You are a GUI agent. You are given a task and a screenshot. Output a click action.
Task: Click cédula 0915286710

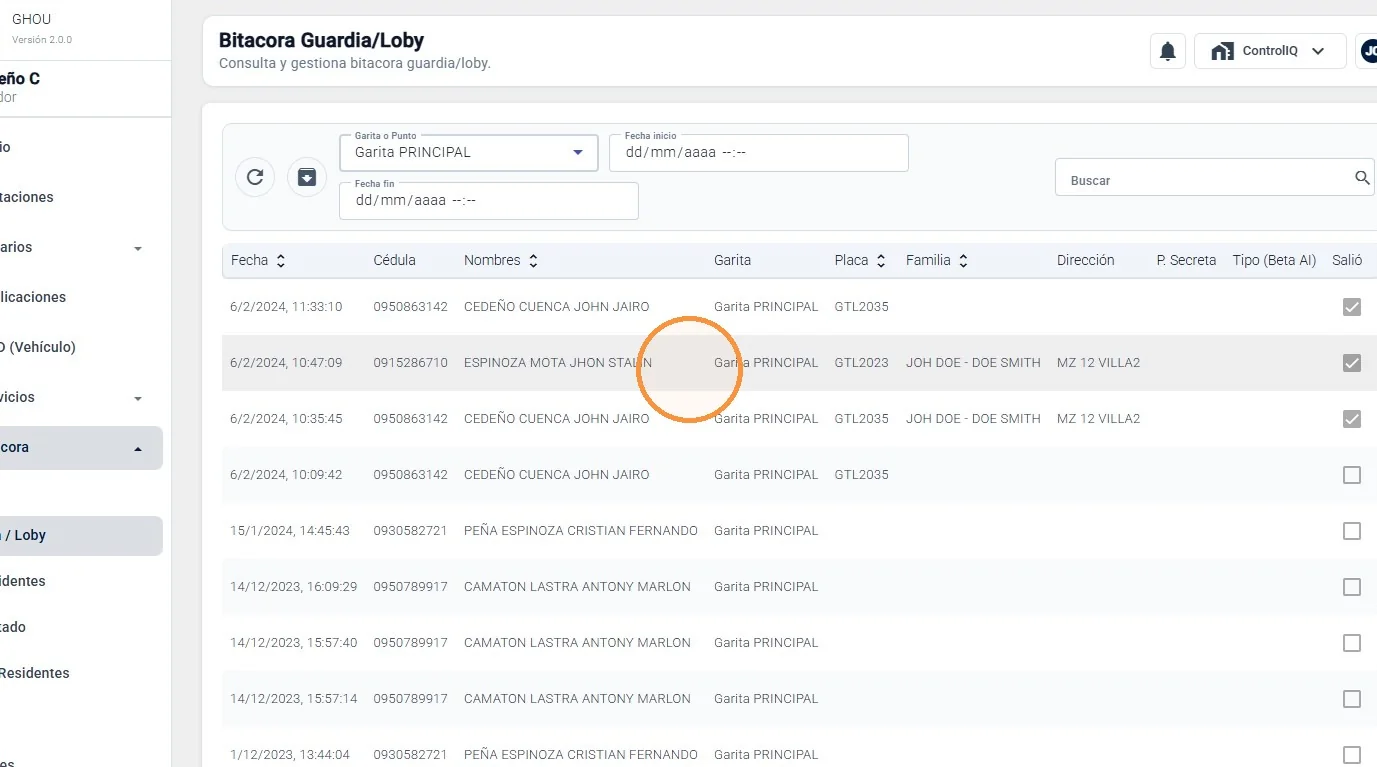tap(410, 363)
